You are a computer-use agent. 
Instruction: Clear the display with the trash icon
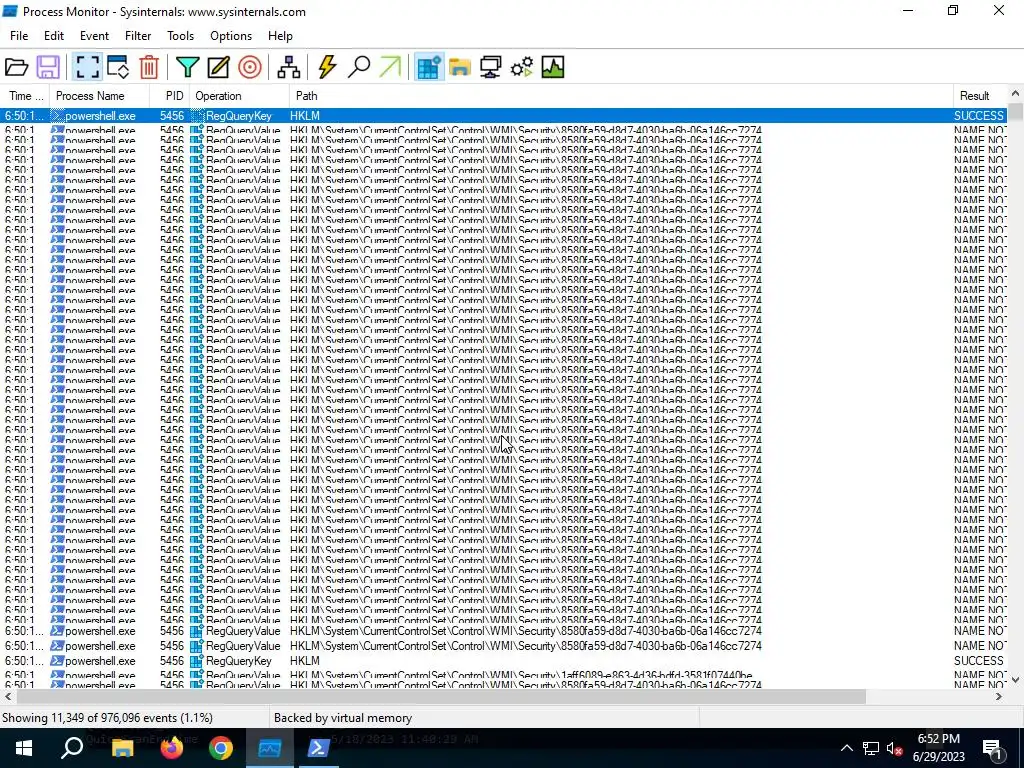[149, 67]
